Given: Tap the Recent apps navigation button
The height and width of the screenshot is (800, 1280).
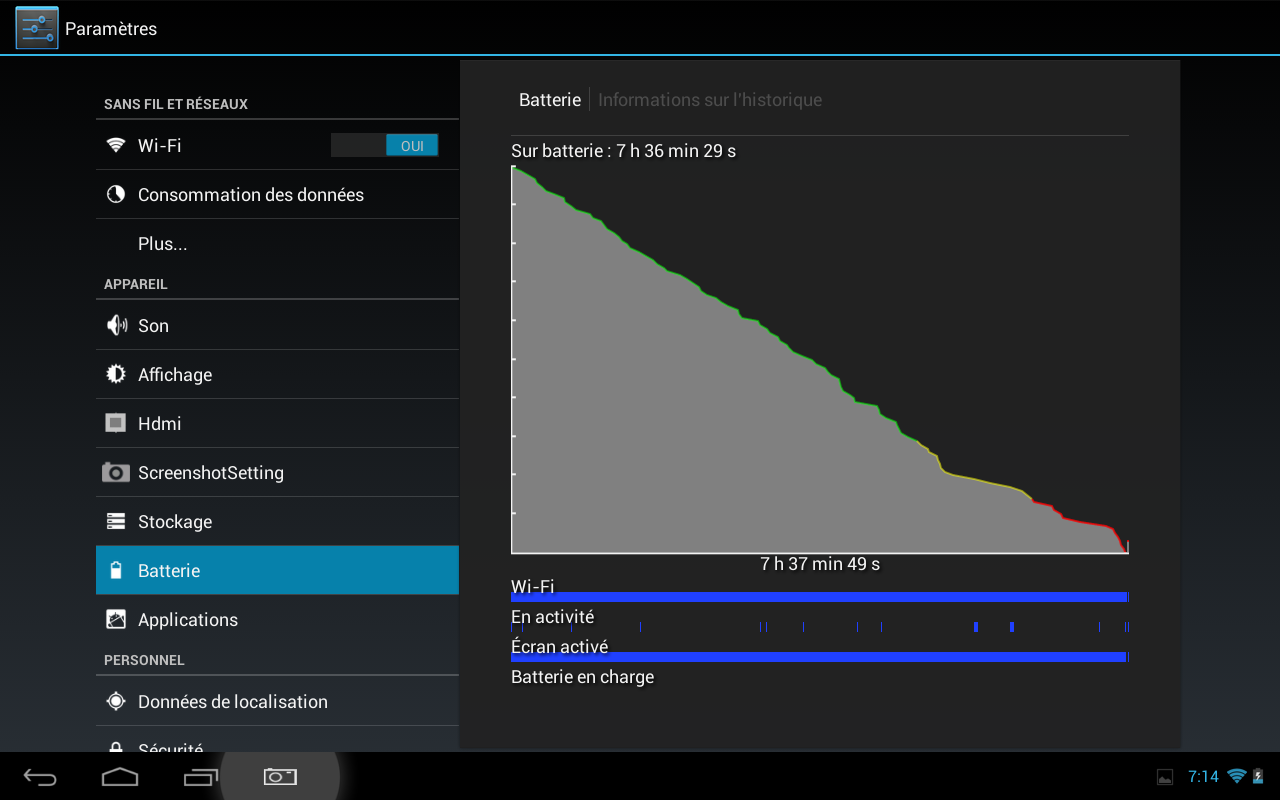Looking at the screenshot, I should pos(201,776).
